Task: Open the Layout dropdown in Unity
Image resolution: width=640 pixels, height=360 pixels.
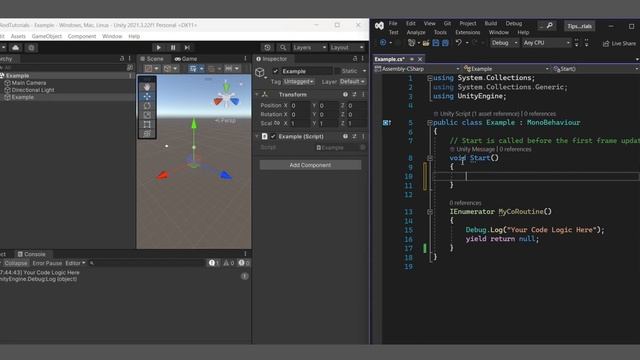Action: pyautogui.click(x=347, y=48)
